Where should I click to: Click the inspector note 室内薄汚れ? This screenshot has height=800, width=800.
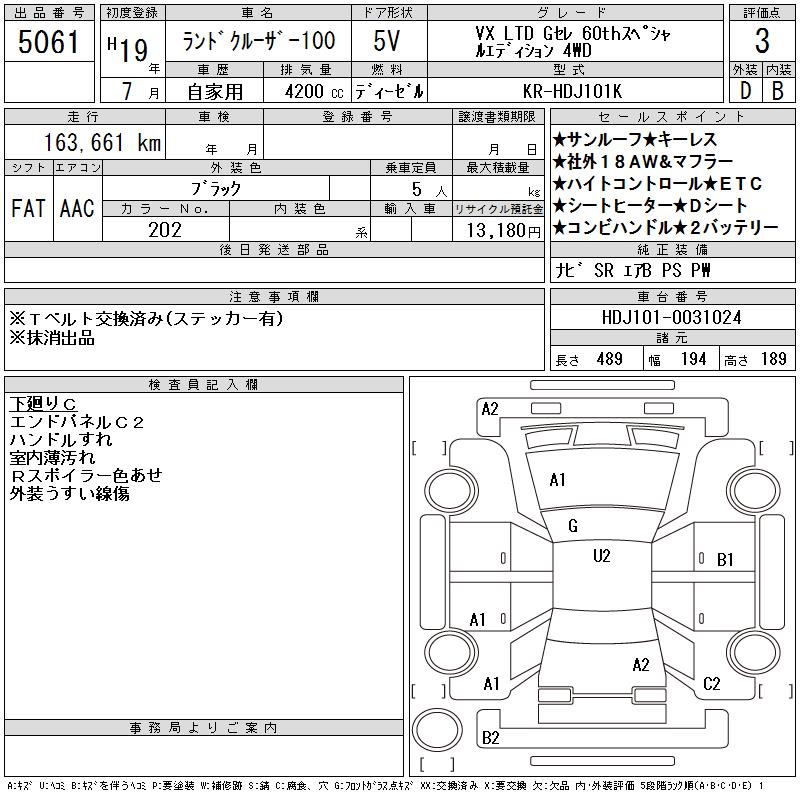[52, 457]
